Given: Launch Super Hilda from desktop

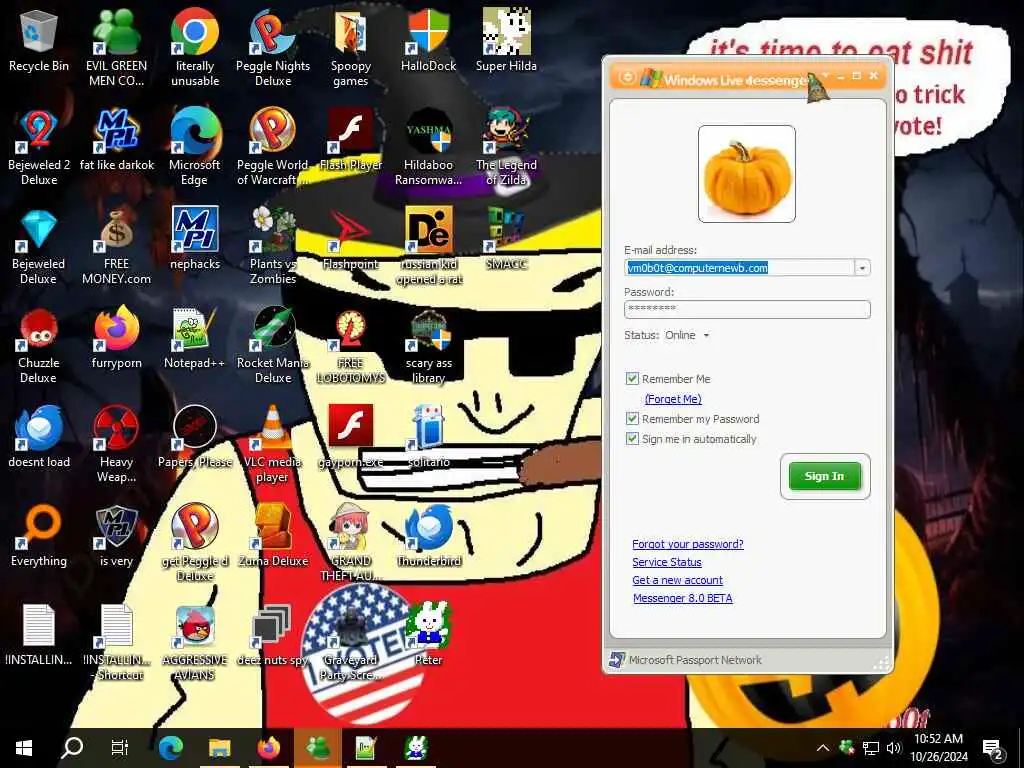Looking at the screenshot, I should tap(506, 42).
